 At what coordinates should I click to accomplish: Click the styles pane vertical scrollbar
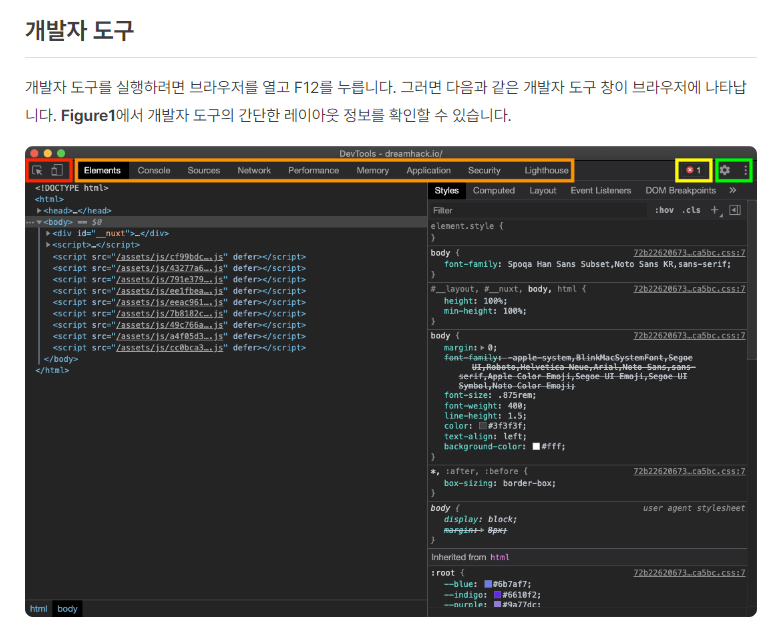click(x=752, y=280)
